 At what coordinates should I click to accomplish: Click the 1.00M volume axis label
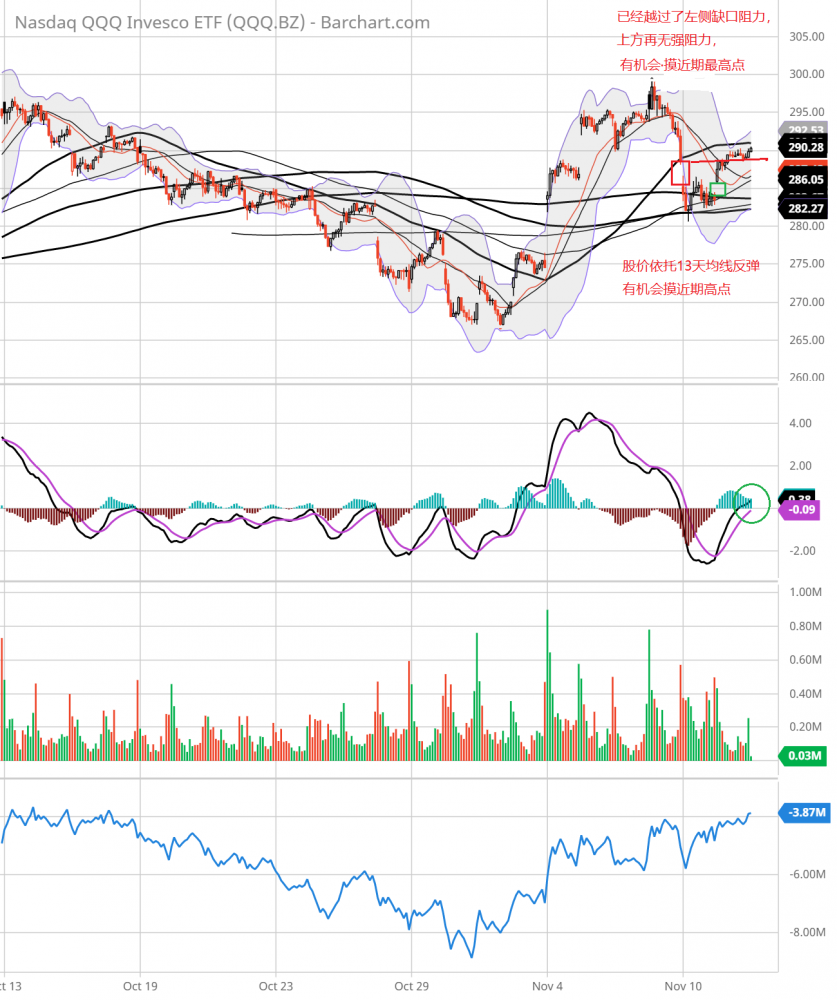805,592
